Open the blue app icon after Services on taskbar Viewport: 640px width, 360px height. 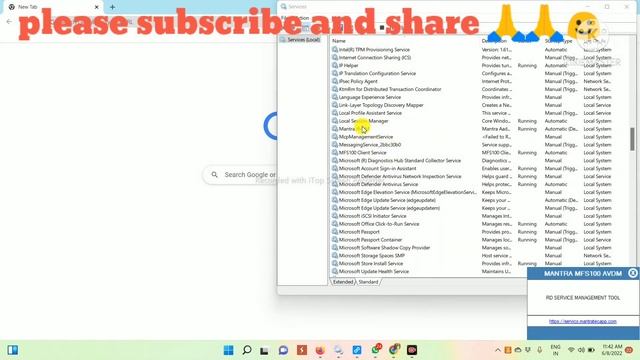point(357,350)
